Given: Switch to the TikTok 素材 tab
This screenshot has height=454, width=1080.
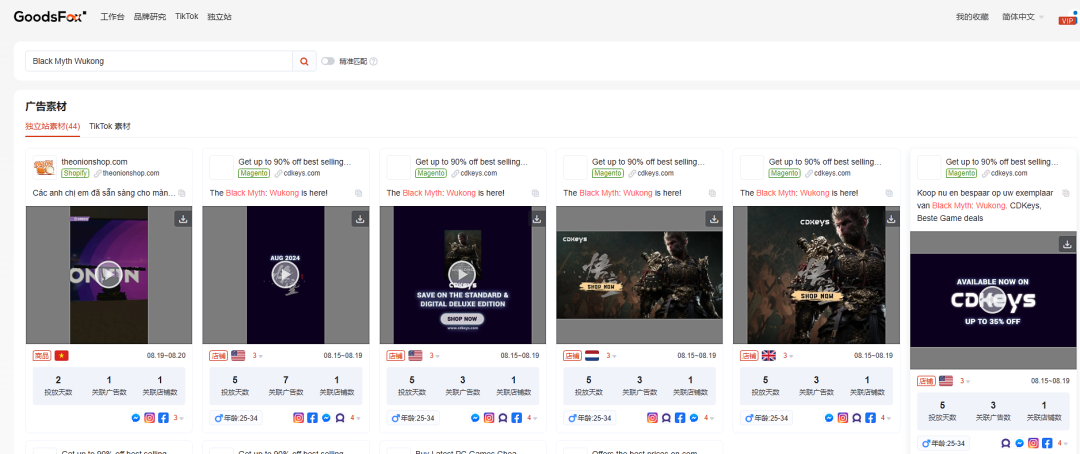Looking at the screenshot, I should pyautogui.click(x=110, y=127).
